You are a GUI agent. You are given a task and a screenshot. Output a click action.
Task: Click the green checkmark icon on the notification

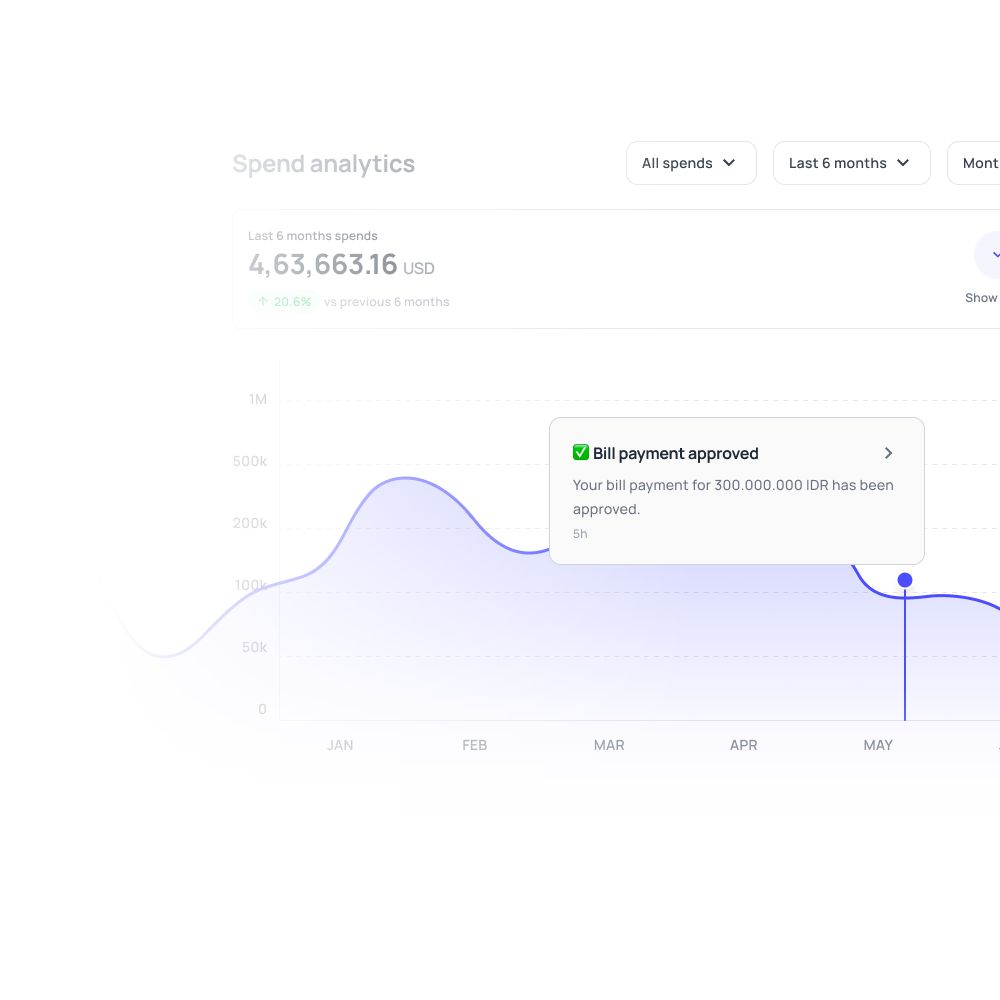581,452
